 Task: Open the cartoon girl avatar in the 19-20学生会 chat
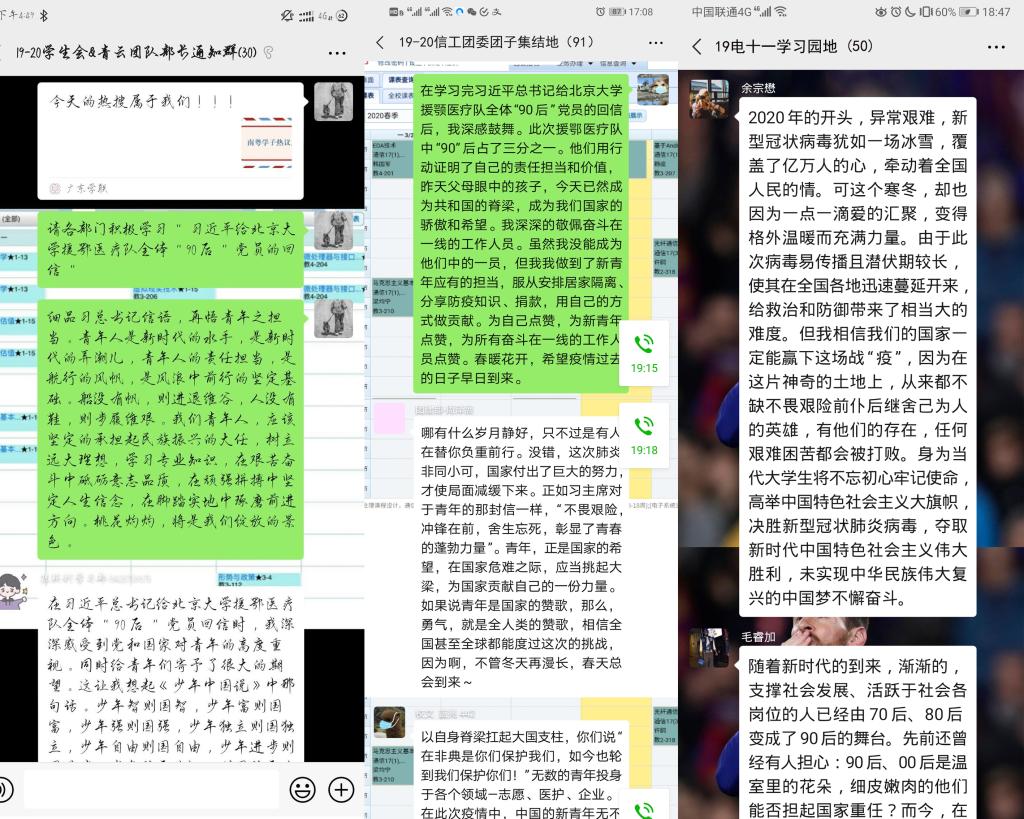tap(12, 591)
